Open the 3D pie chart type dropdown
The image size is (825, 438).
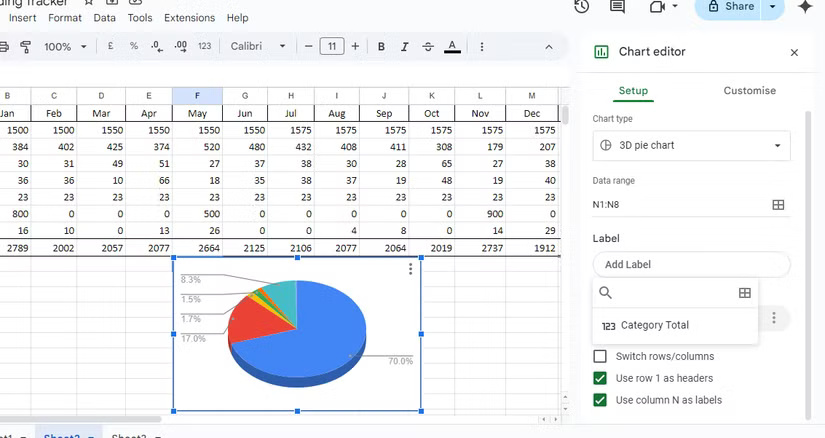[x=691, y=146]
